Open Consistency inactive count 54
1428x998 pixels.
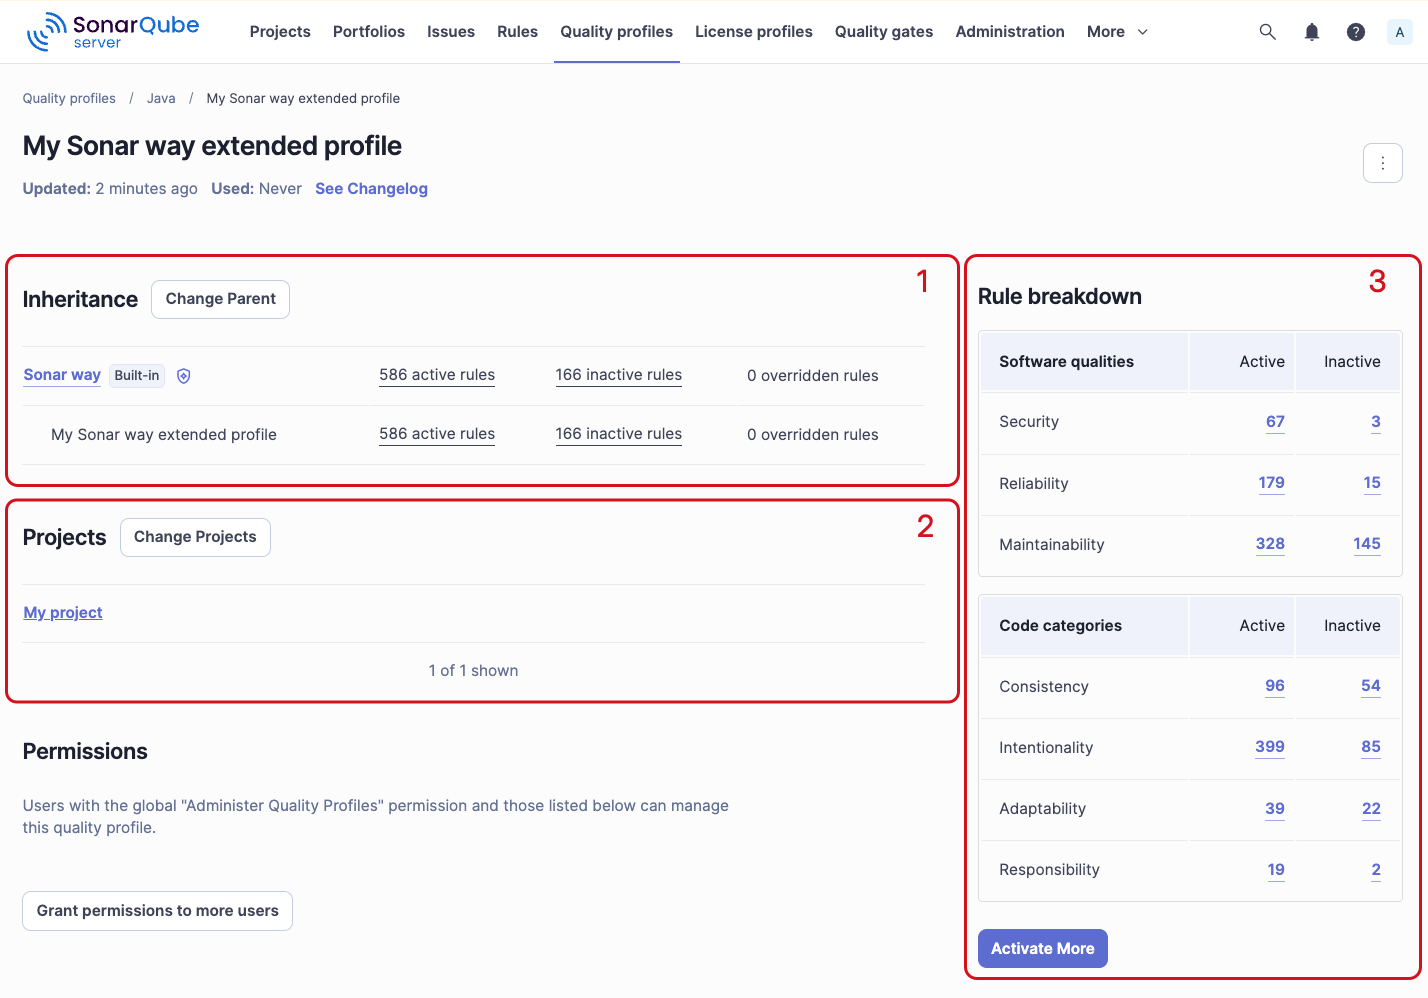tap(1371, 686)
